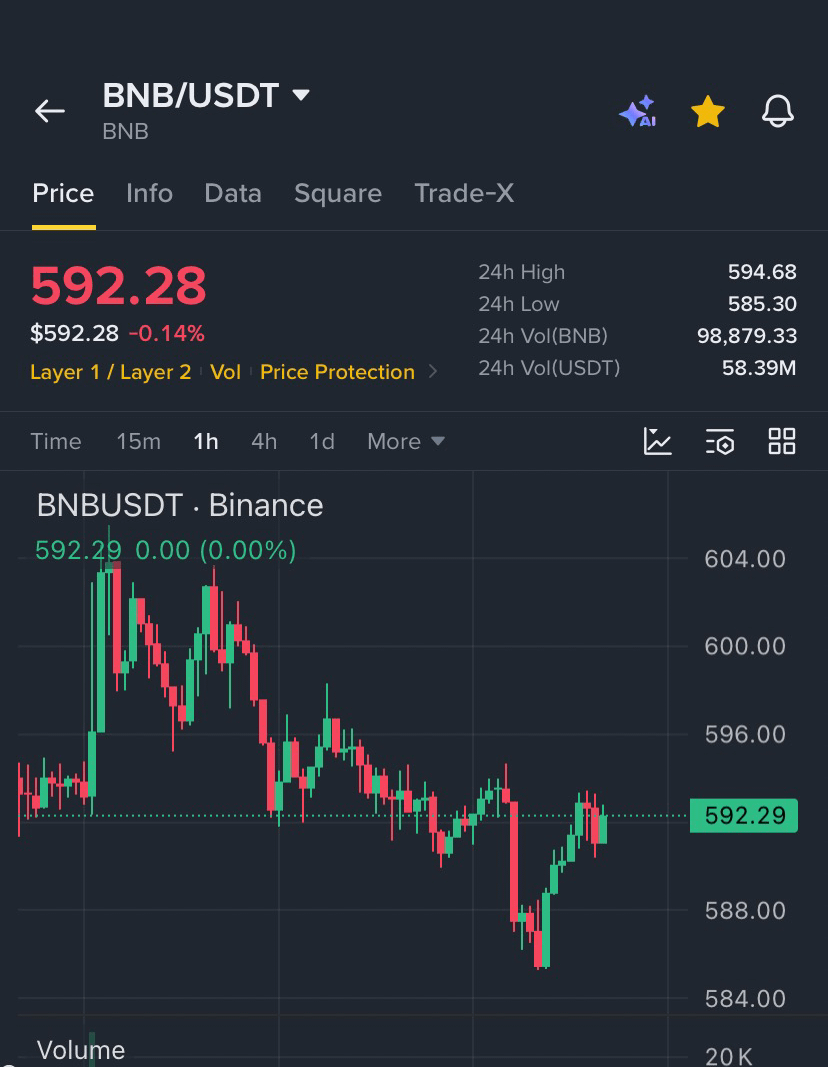Expand tags with the right chevron
Screen dimensions: 828x1067
click(x=433, y=372)
